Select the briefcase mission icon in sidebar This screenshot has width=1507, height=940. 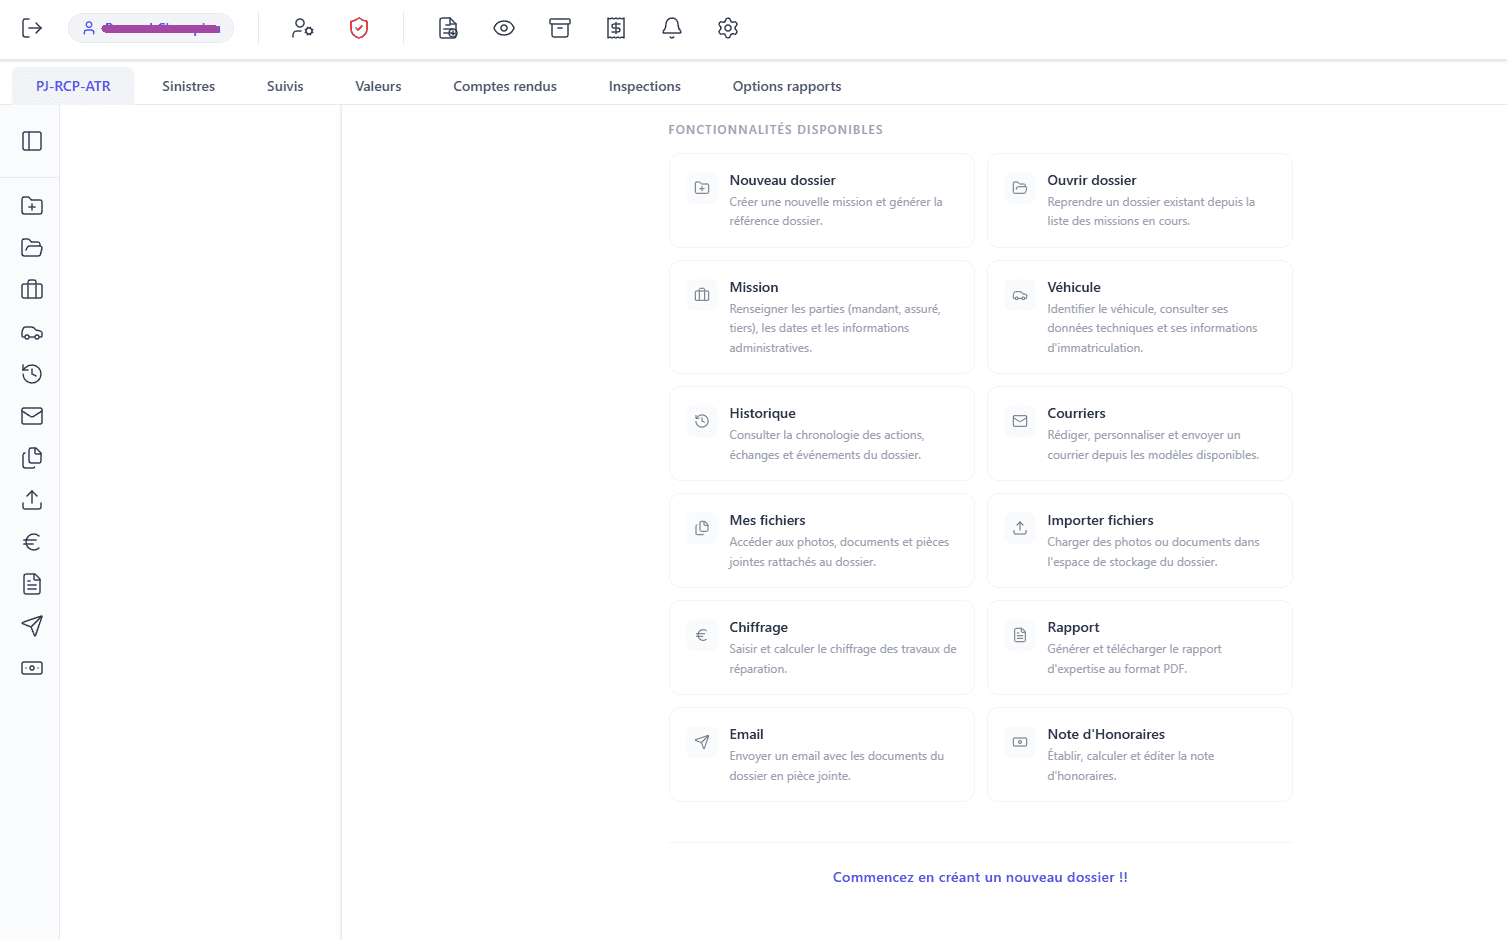pos(32,290)
